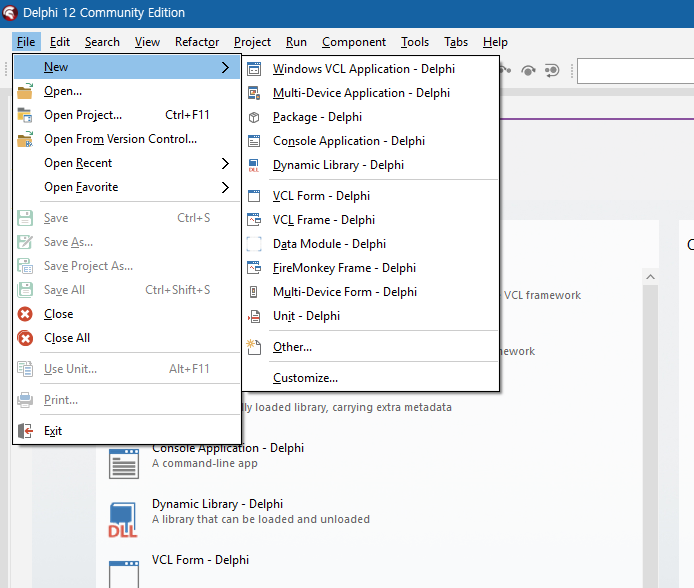Click the large Console Application icon on welcome page
Viewport: 694px width, 588px height.
click(x=124, y=463)
